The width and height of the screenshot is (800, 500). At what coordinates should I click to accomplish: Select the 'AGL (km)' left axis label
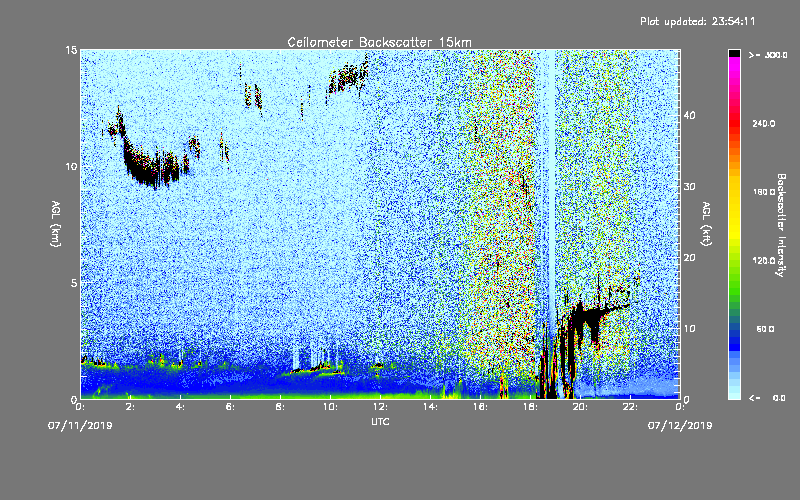point(56,223)
